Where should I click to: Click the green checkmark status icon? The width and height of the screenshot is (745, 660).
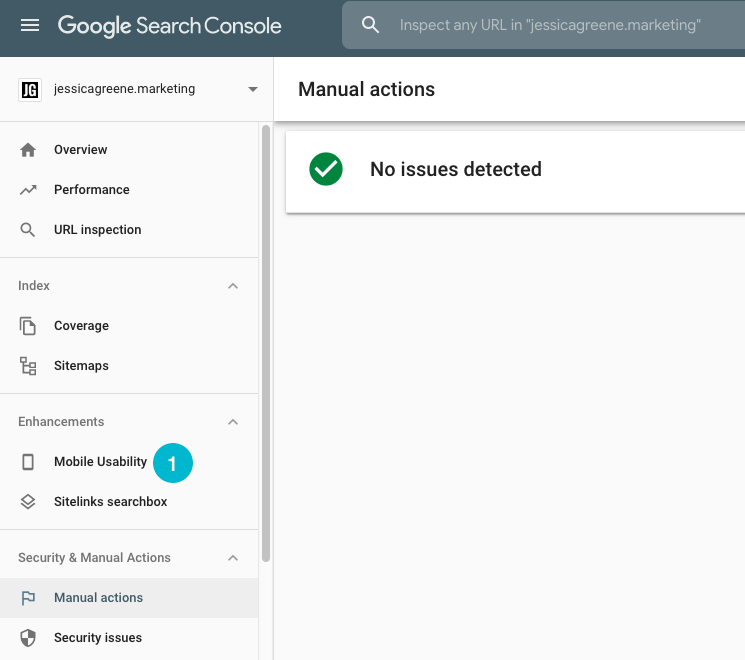click(x=326, y=169)
